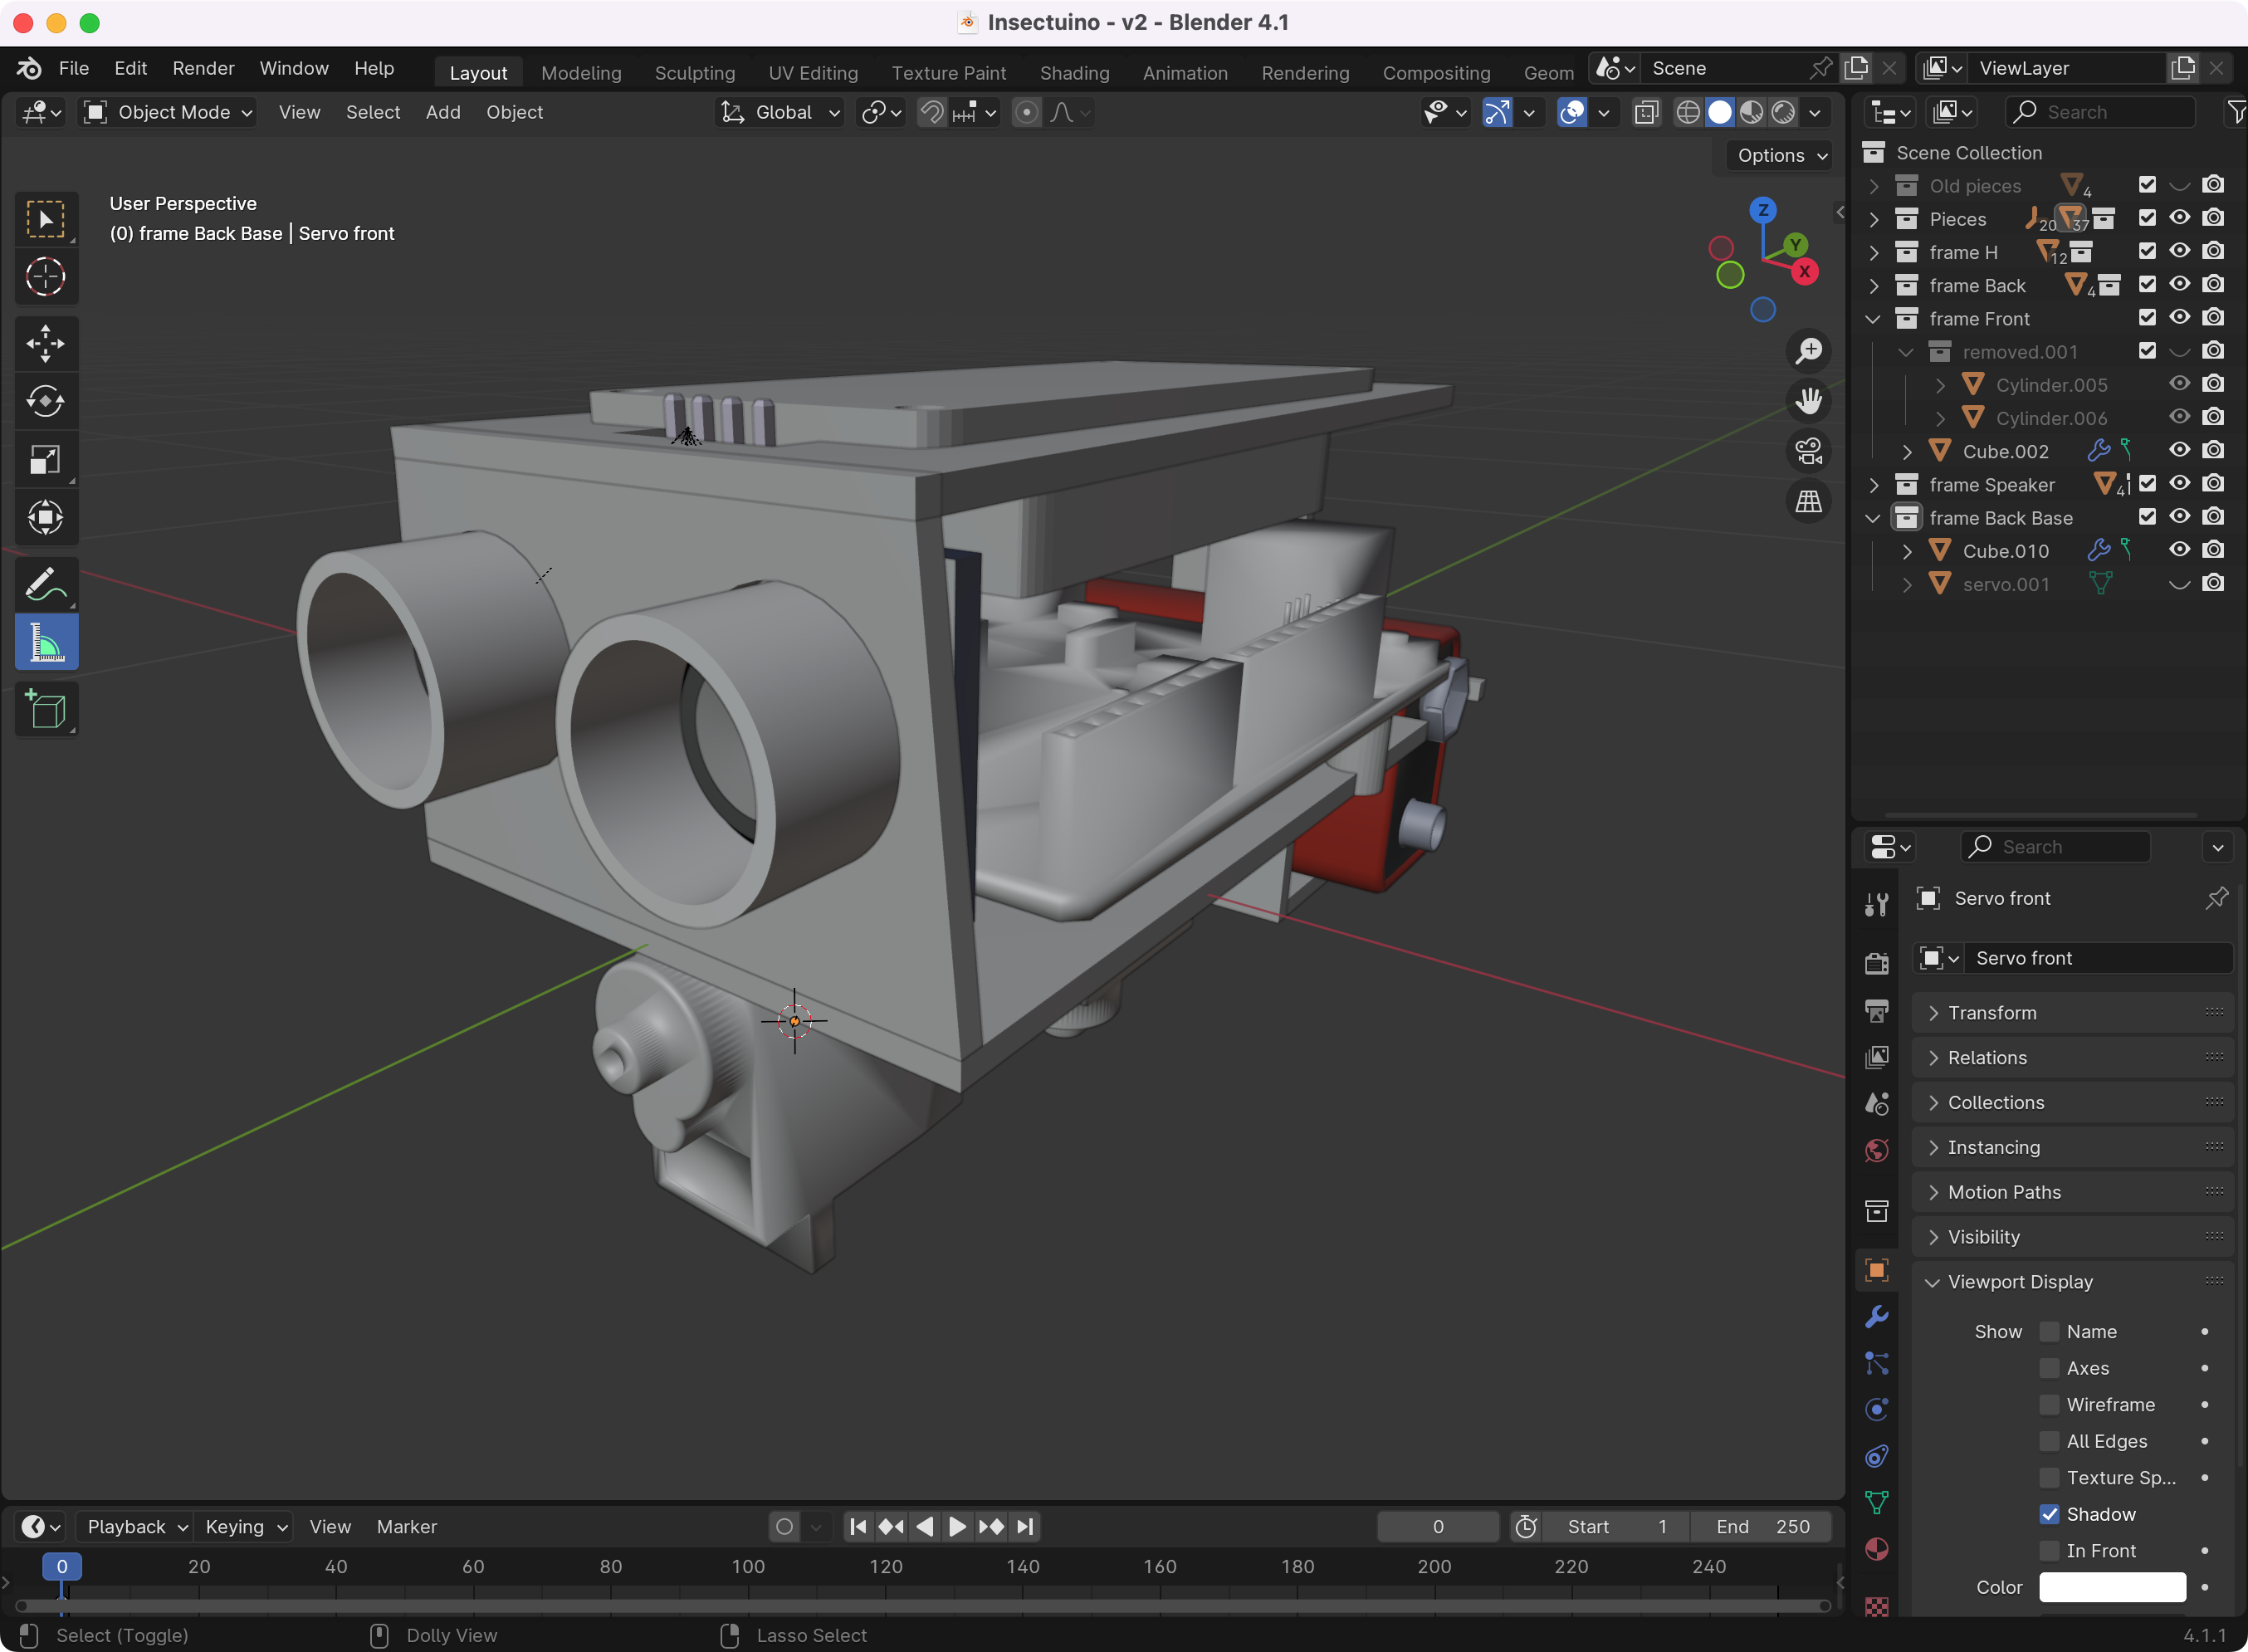The image size is (2248, 1652).
Task: Click the outliner Search field
Action: tap(2100, 112)
